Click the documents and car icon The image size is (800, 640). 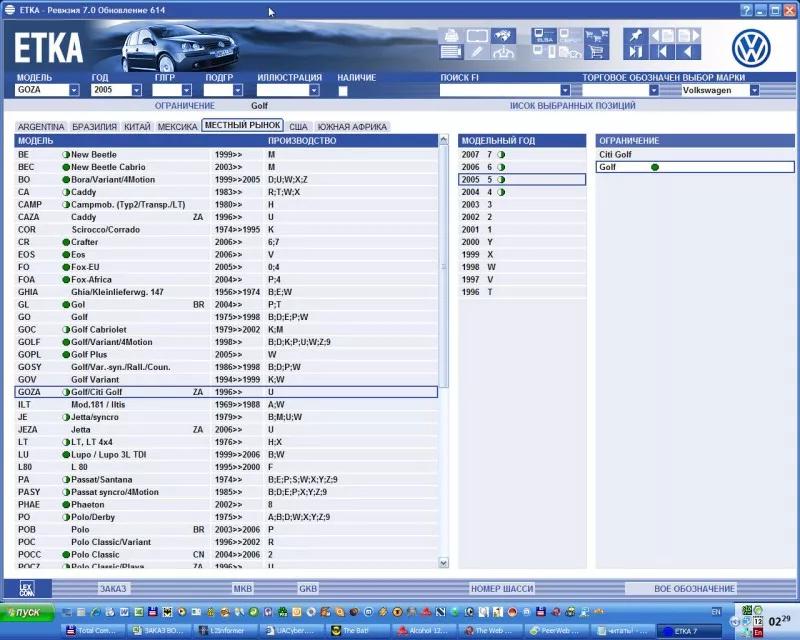(x=570, y=52)
